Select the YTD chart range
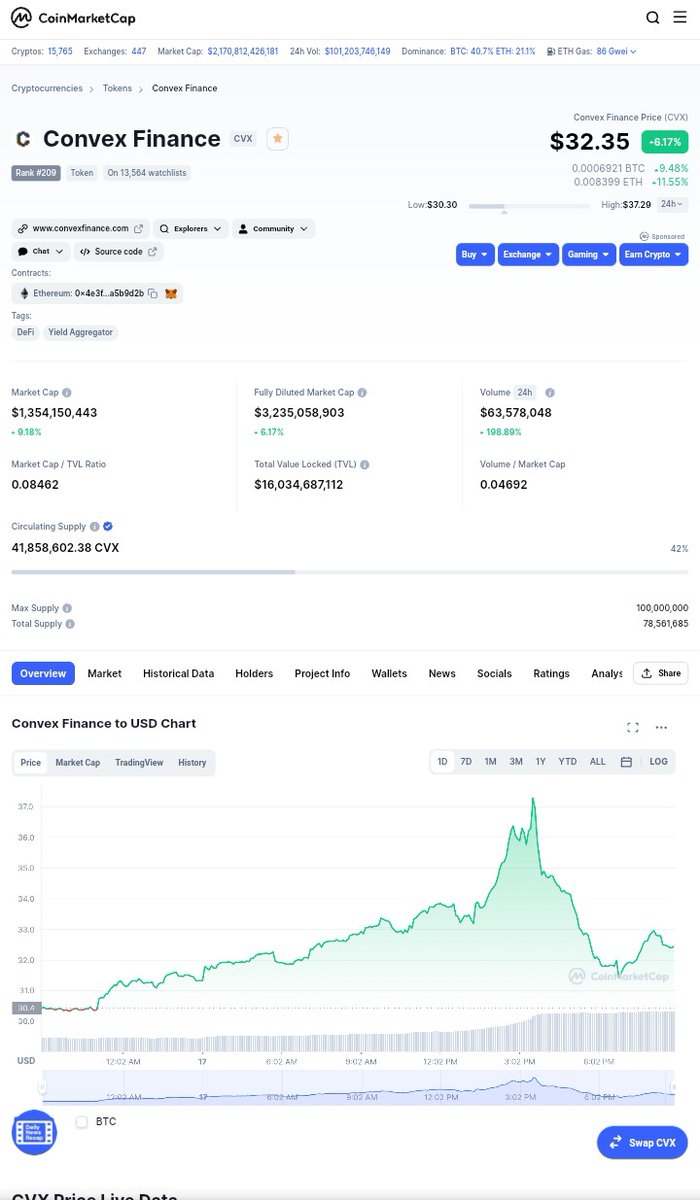 567,762
